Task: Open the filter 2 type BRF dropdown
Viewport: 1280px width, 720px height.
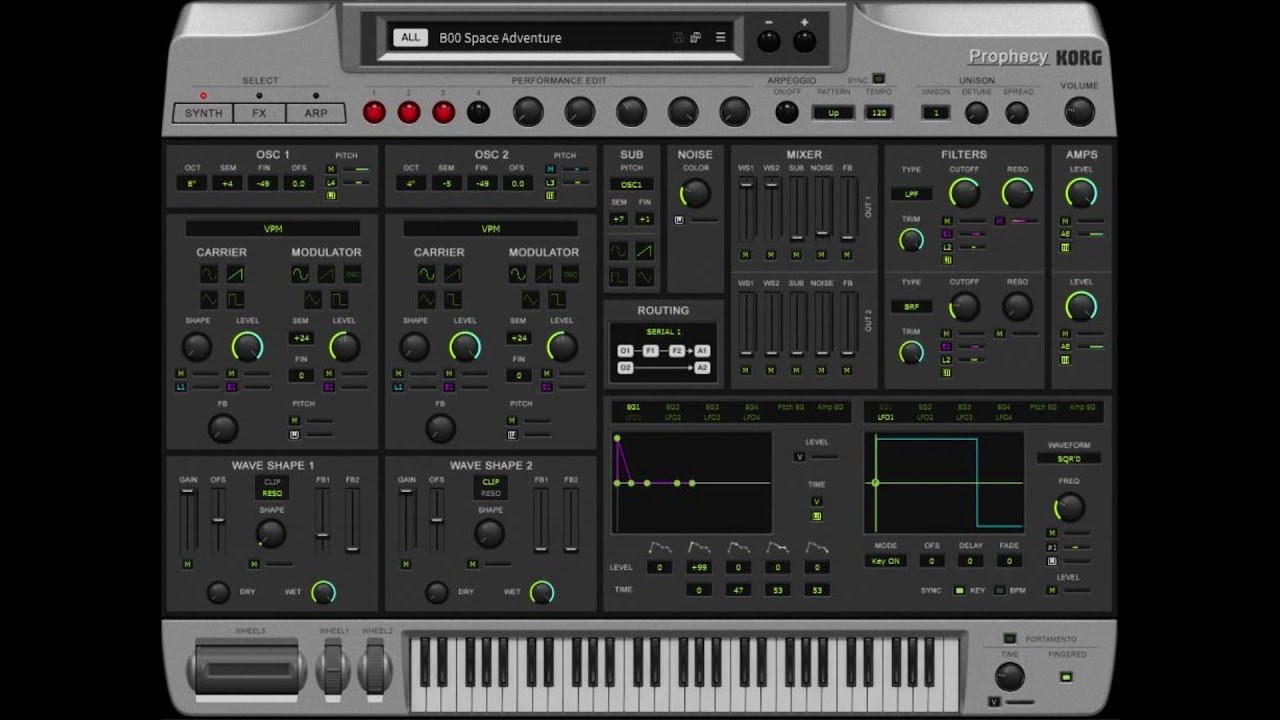Action: tap(911, 307)
